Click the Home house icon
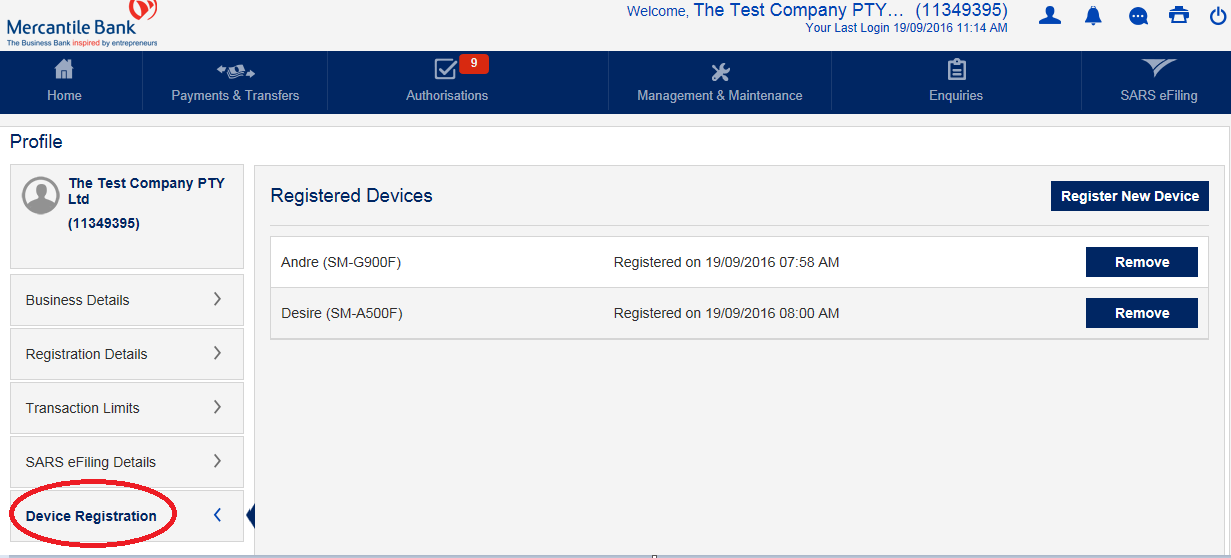The width and height of the screenshot is (1231, 558). [x=64, y=70]
